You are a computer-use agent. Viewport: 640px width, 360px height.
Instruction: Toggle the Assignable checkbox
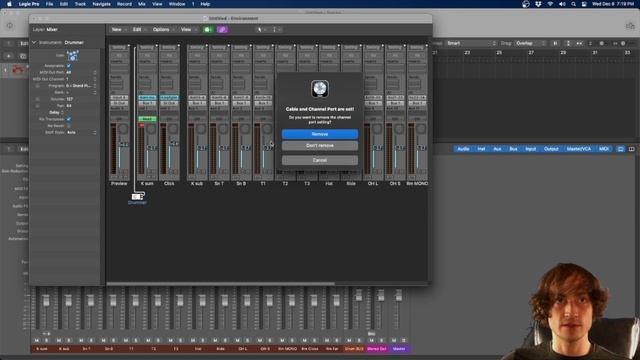tap(69, 66)
